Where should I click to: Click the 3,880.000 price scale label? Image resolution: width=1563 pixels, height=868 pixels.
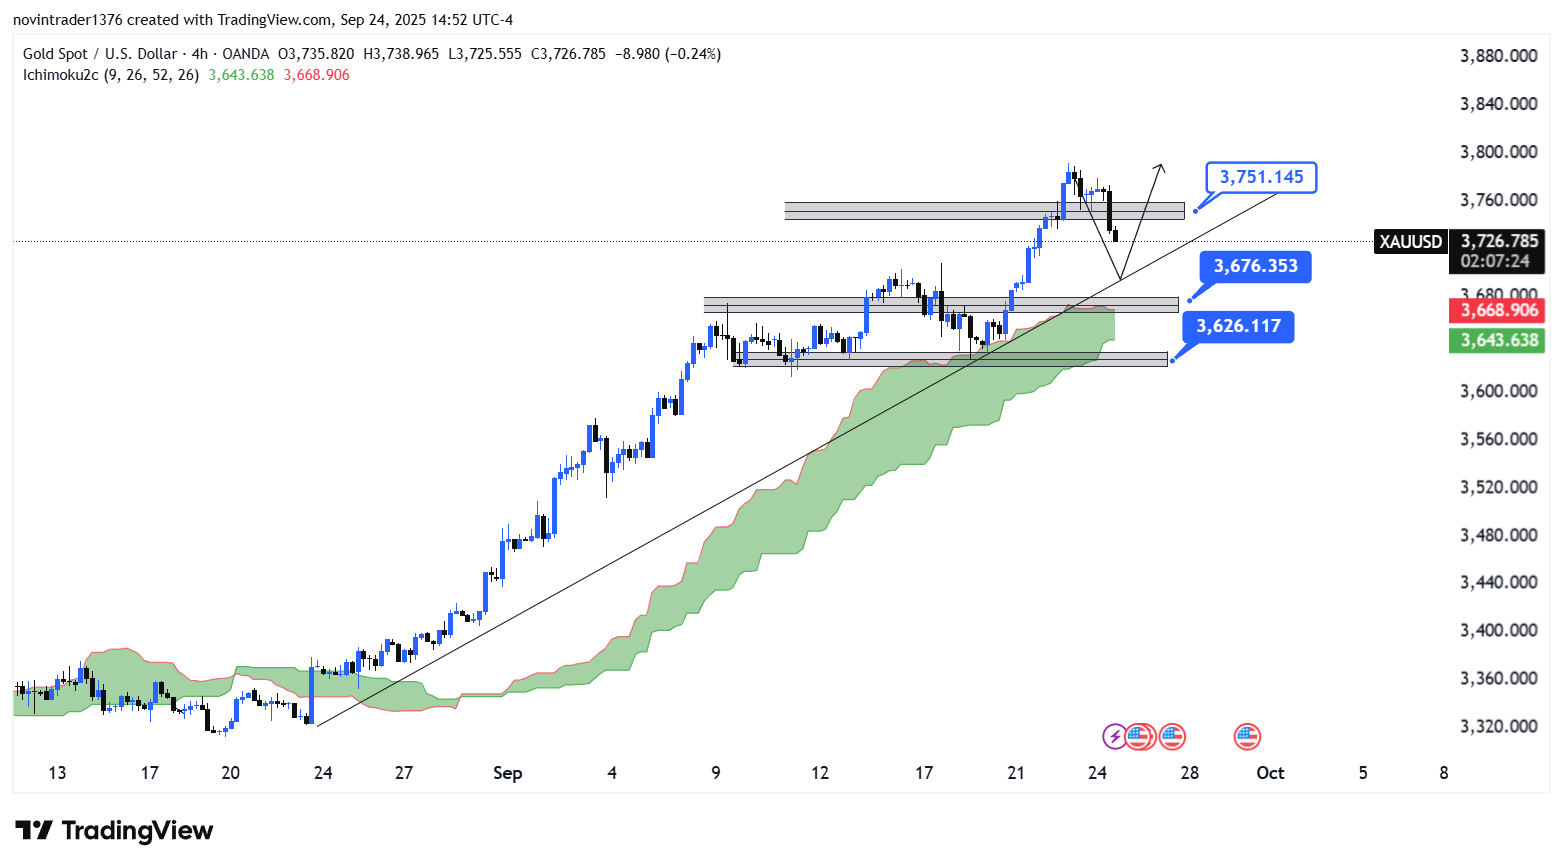tap(1498, 56)
